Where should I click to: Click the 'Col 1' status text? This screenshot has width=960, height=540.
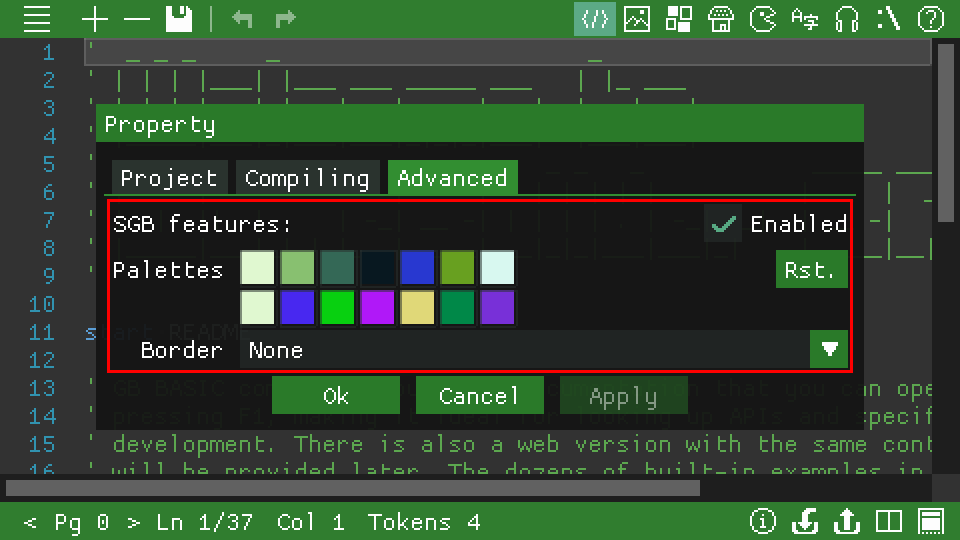coord(310,522)
